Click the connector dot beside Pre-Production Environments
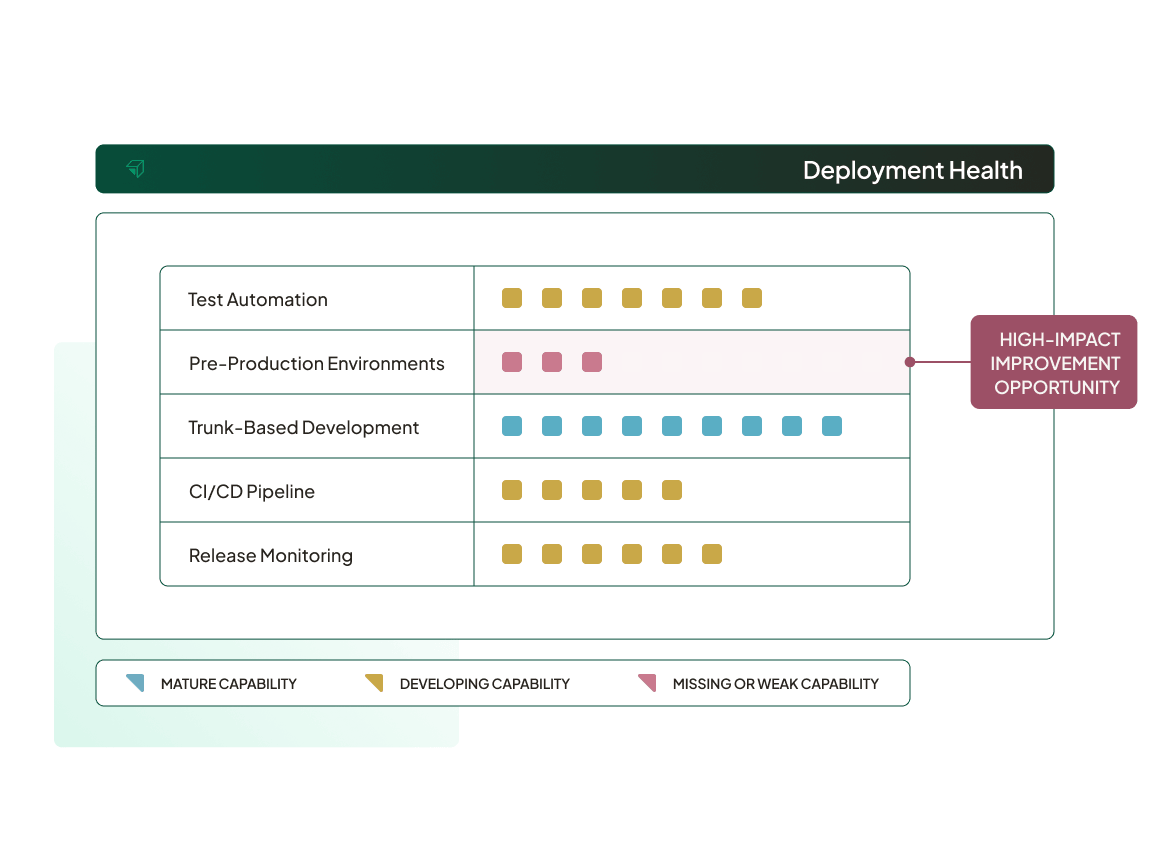 click(x=910, y=362)
